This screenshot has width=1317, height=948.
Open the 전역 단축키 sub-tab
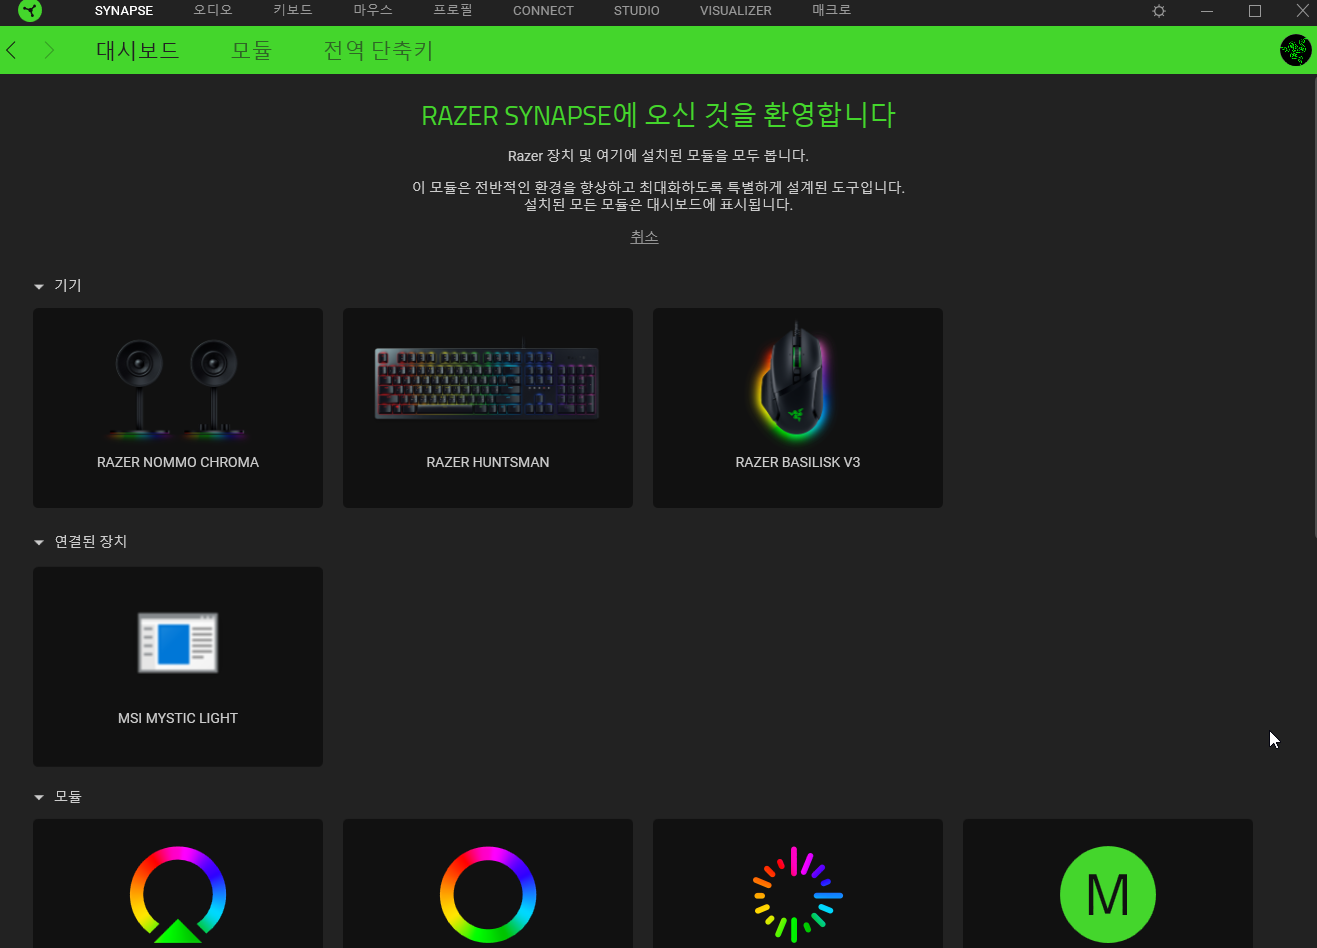pos(378,50)
